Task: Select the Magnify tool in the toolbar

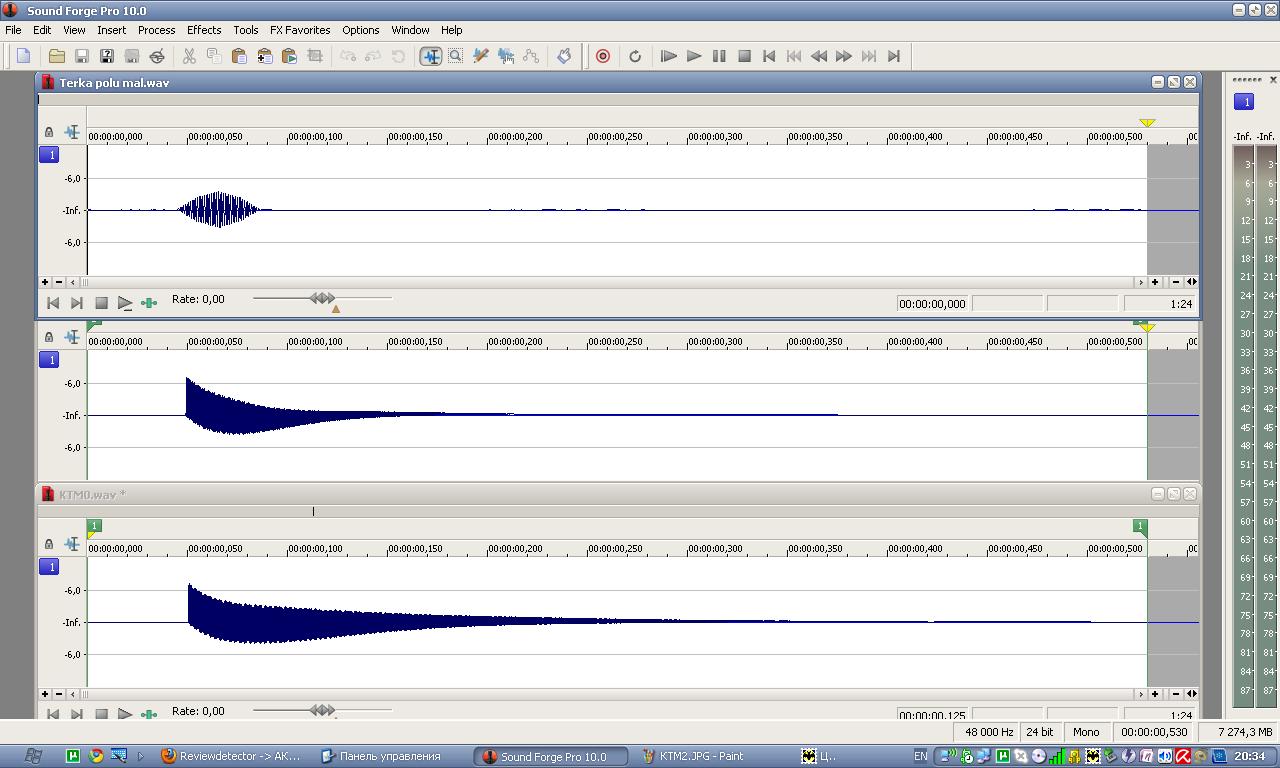Action: [x=455, y=57]
